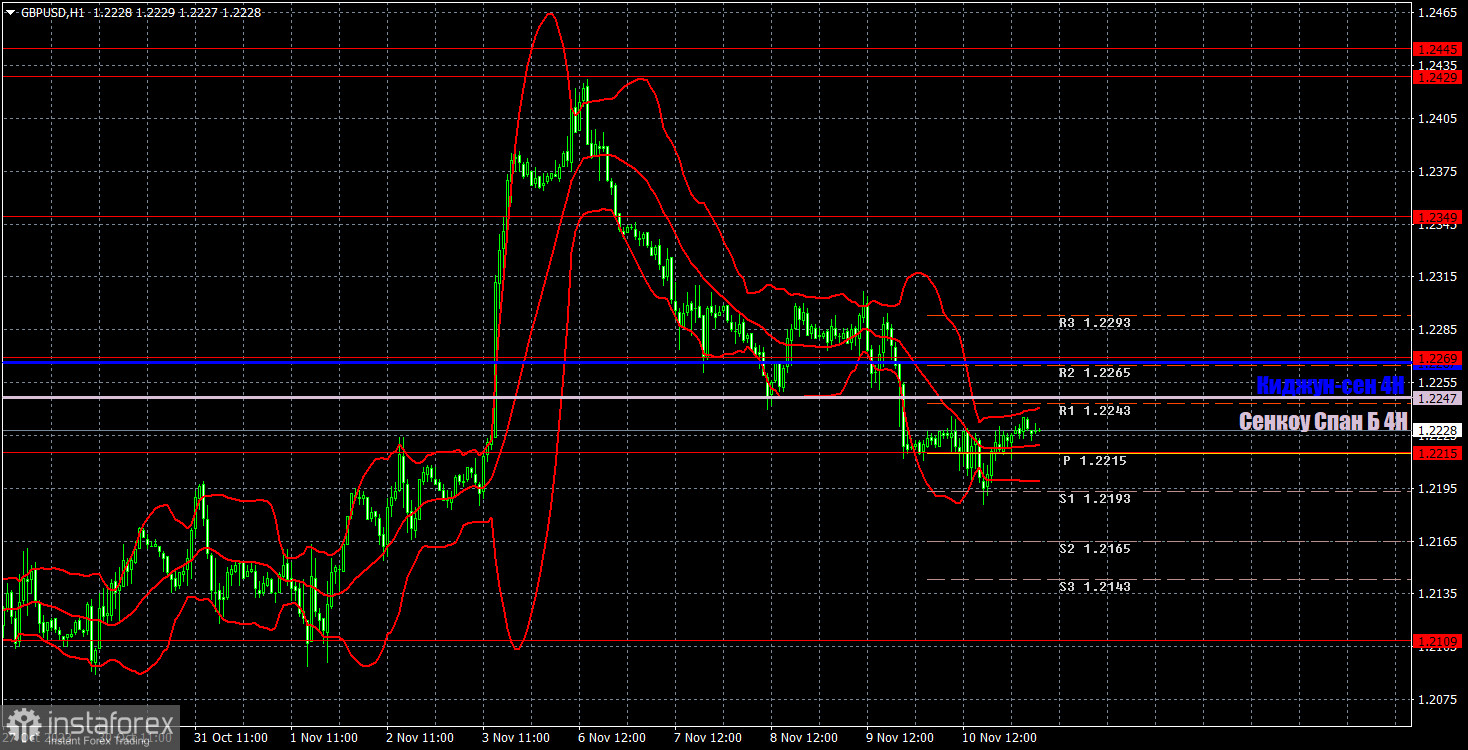1468x750 pixels.
Task: Click the 1.2247 Senkou Span price label
Action: (1439, 398)
